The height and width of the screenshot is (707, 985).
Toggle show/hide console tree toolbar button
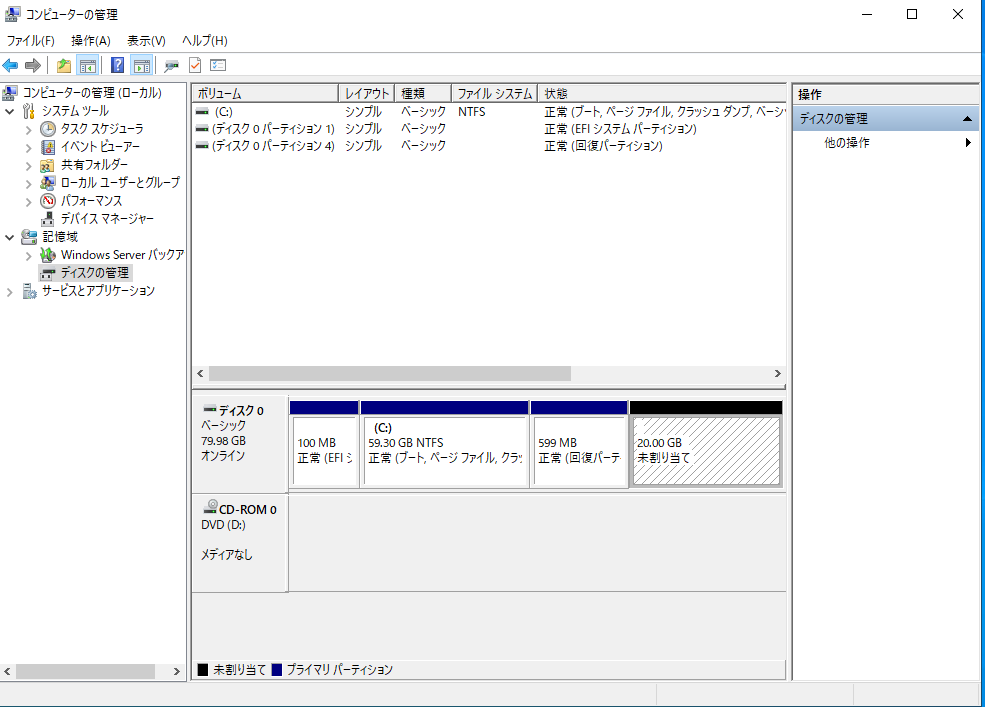(x=88, y=66)
